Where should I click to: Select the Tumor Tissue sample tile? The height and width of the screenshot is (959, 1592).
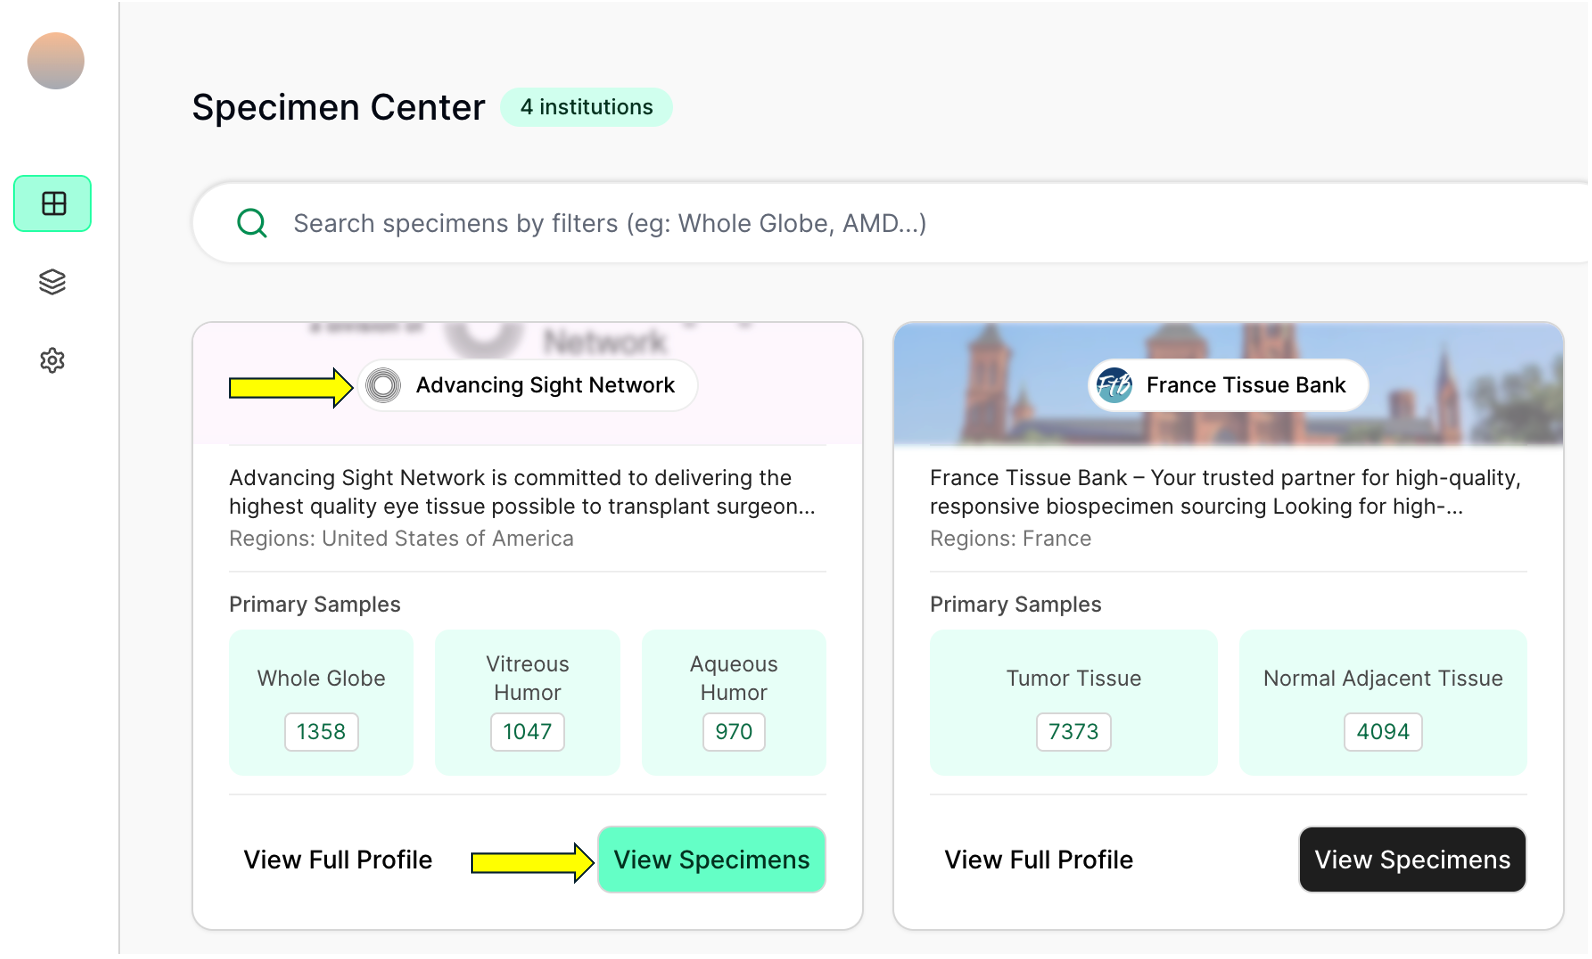(1074, 703)
